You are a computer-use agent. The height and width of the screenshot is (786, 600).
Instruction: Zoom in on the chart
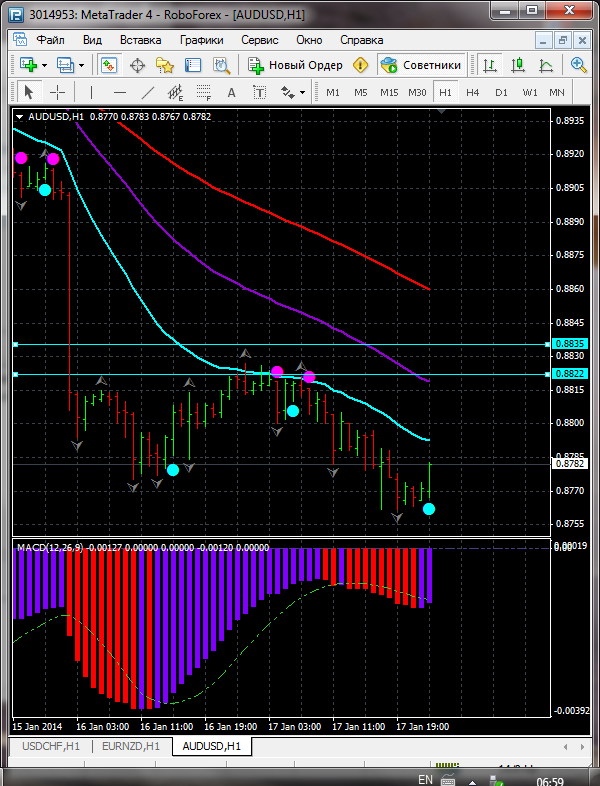click(578, 65)
